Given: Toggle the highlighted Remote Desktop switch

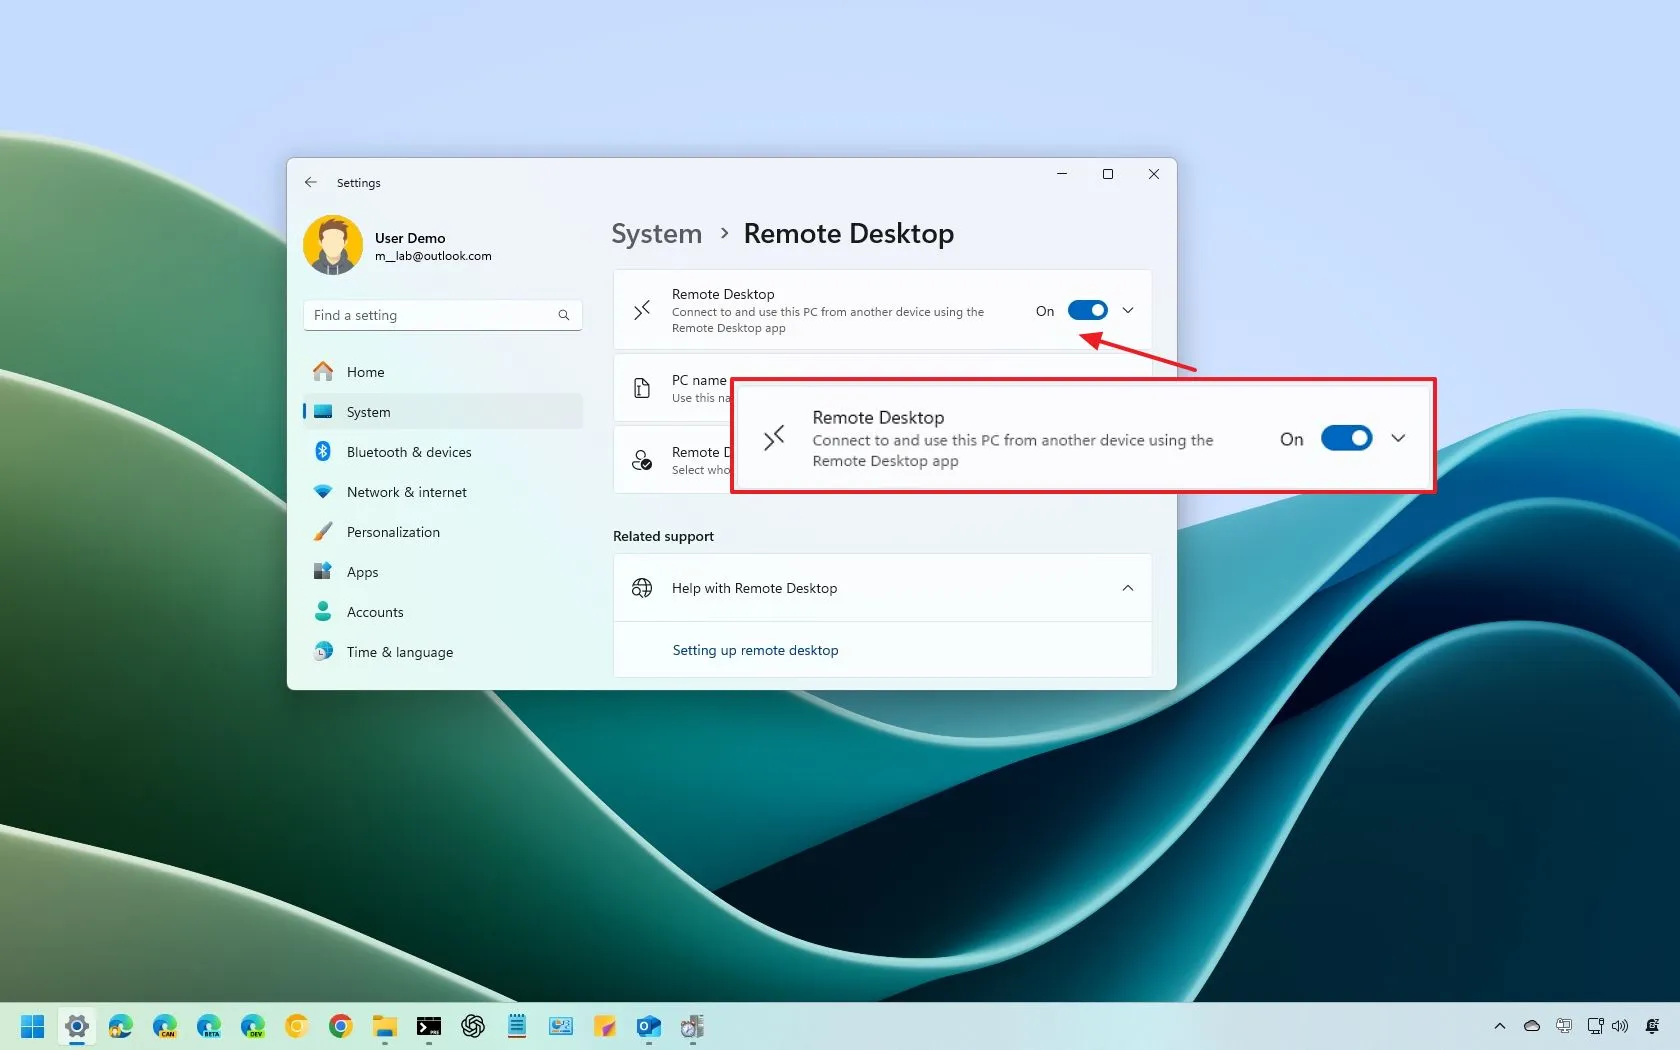Looking at the screenshot, I should click(1346, 438).
